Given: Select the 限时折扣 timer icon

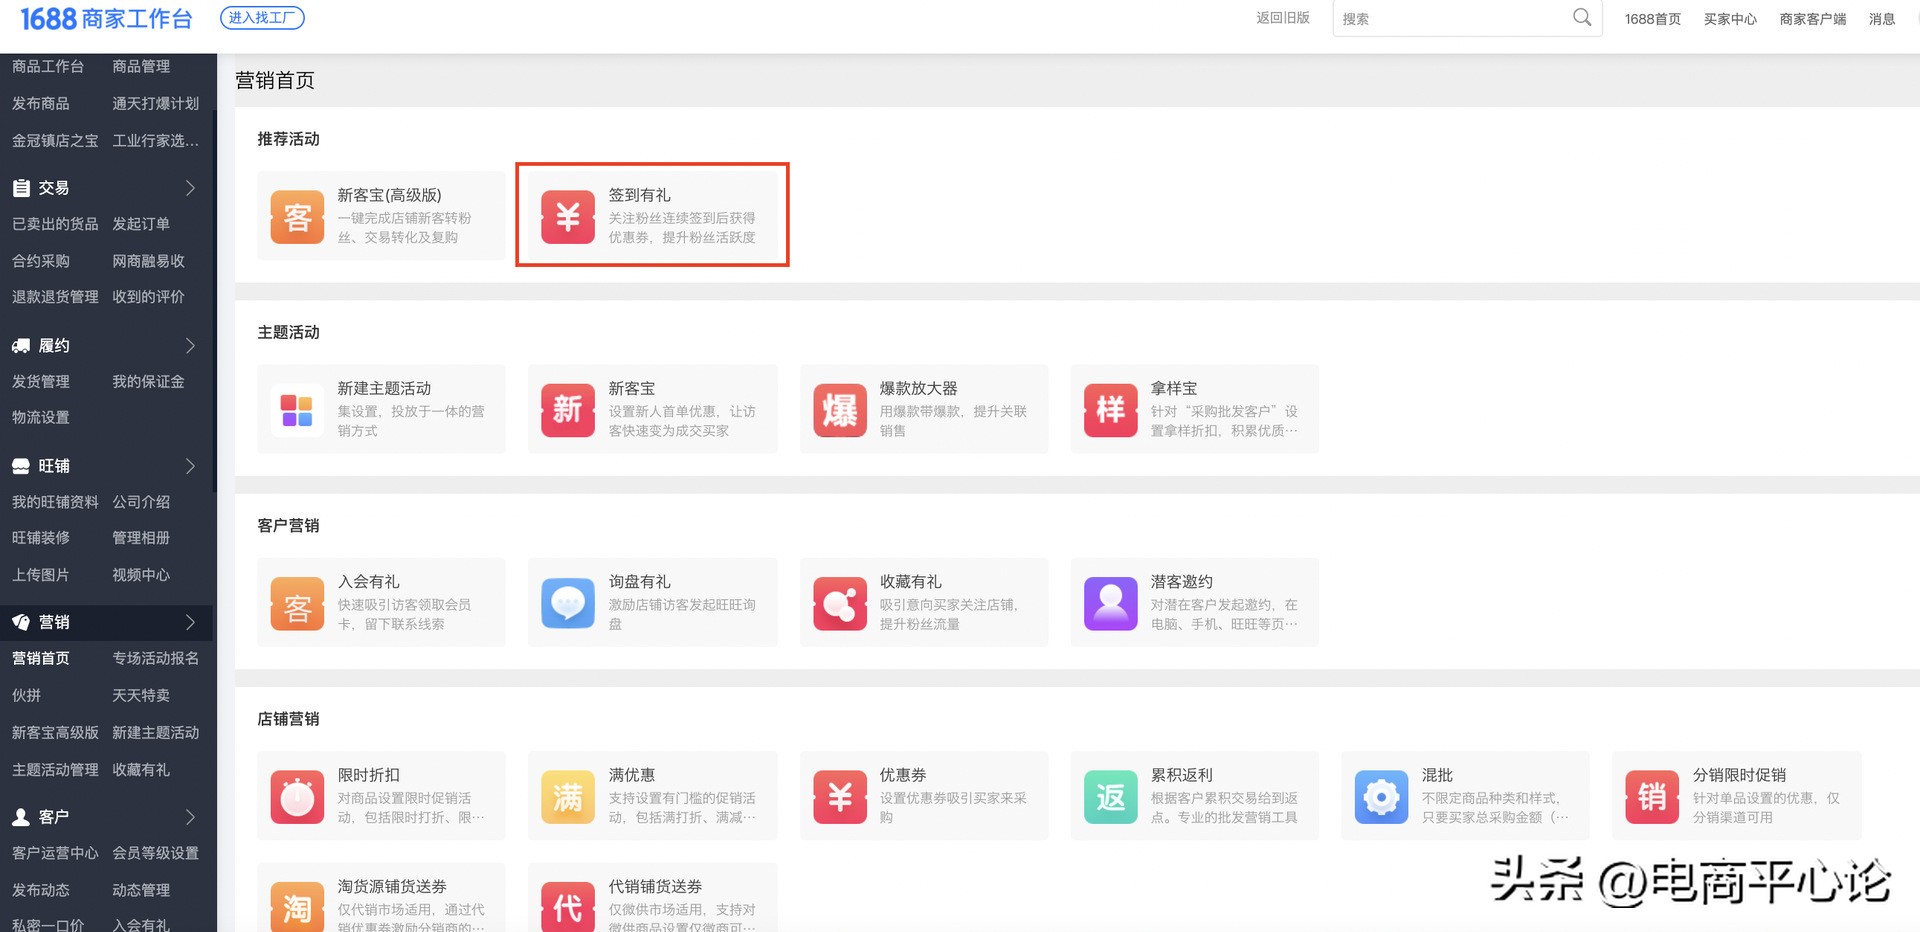Looking at the screenshot, I should 296,795.
